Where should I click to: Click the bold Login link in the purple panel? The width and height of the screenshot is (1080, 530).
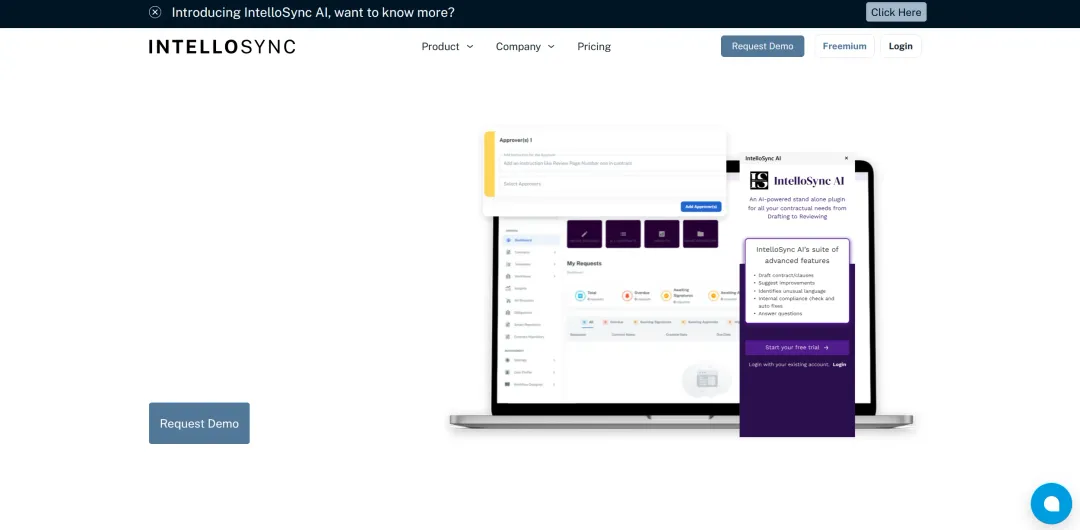click(840, 364)
